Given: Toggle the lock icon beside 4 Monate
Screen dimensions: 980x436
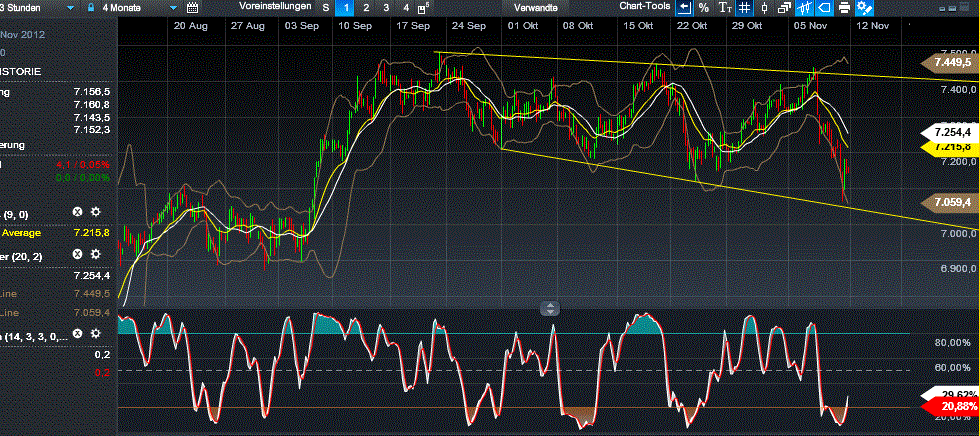Looking at the screenshot, I should coord(92,7).
